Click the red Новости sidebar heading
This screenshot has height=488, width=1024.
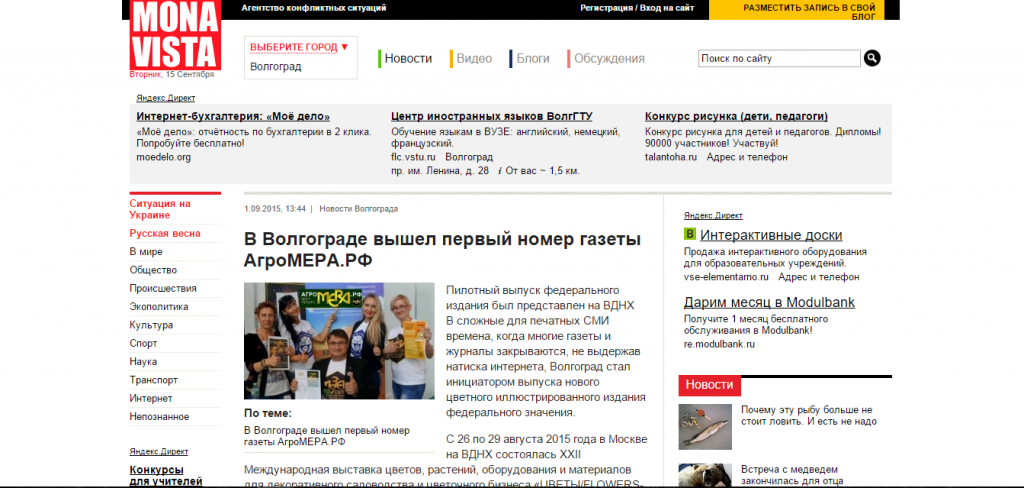coord(710,385)
